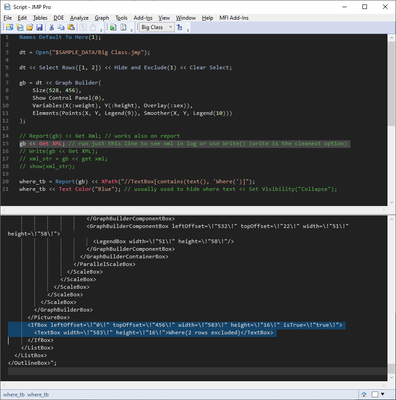The height and width of the screenshot is (400, 396).
Task: Open the Analyze menu
Action: coord(79,18)
